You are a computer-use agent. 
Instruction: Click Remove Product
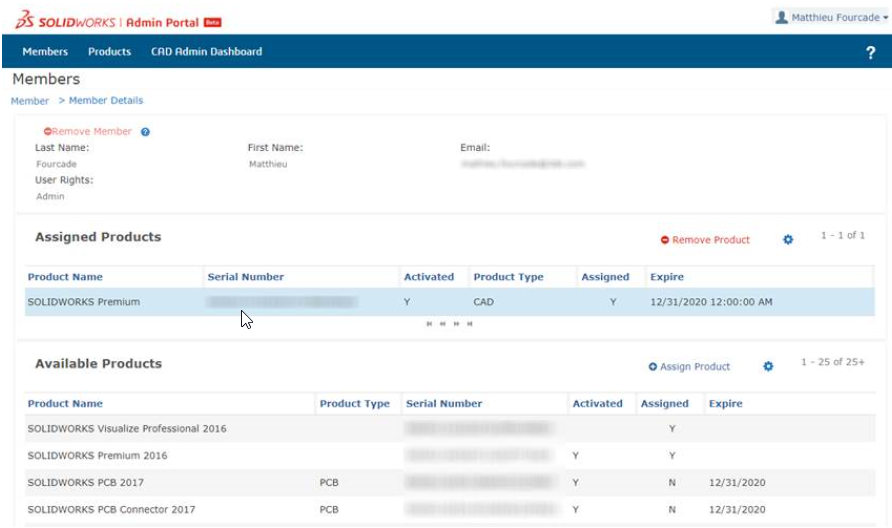pos(705,240)
